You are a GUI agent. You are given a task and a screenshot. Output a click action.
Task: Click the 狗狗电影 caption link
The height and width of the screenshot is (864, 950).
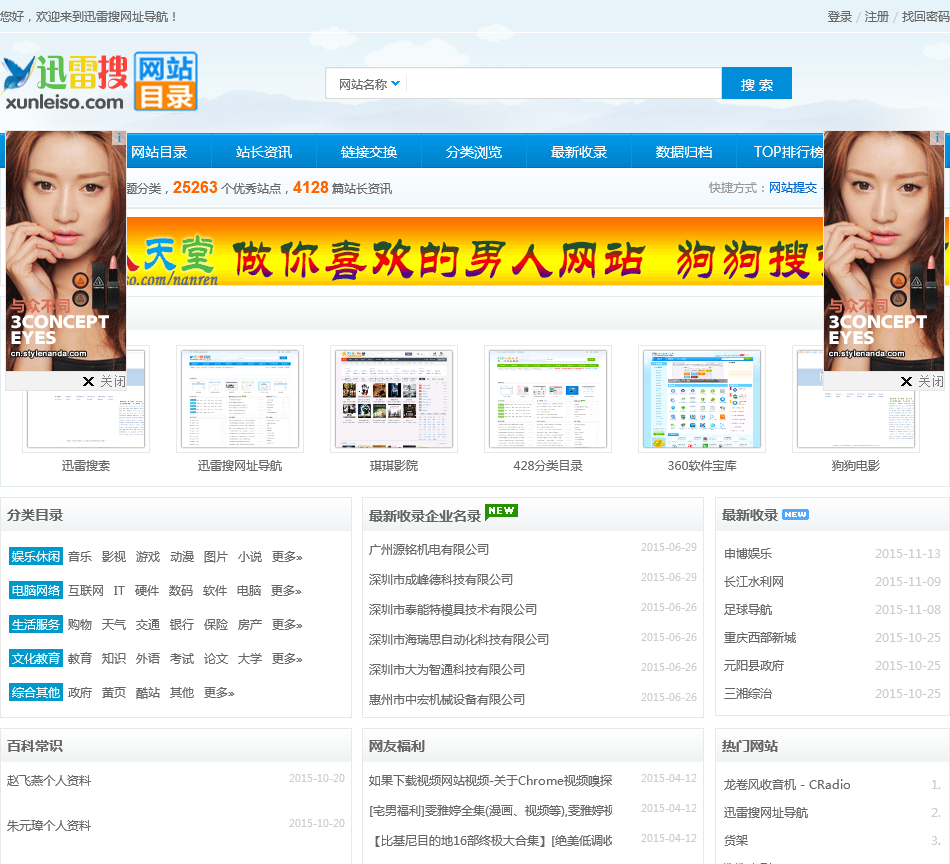click(x=855, y=465)
